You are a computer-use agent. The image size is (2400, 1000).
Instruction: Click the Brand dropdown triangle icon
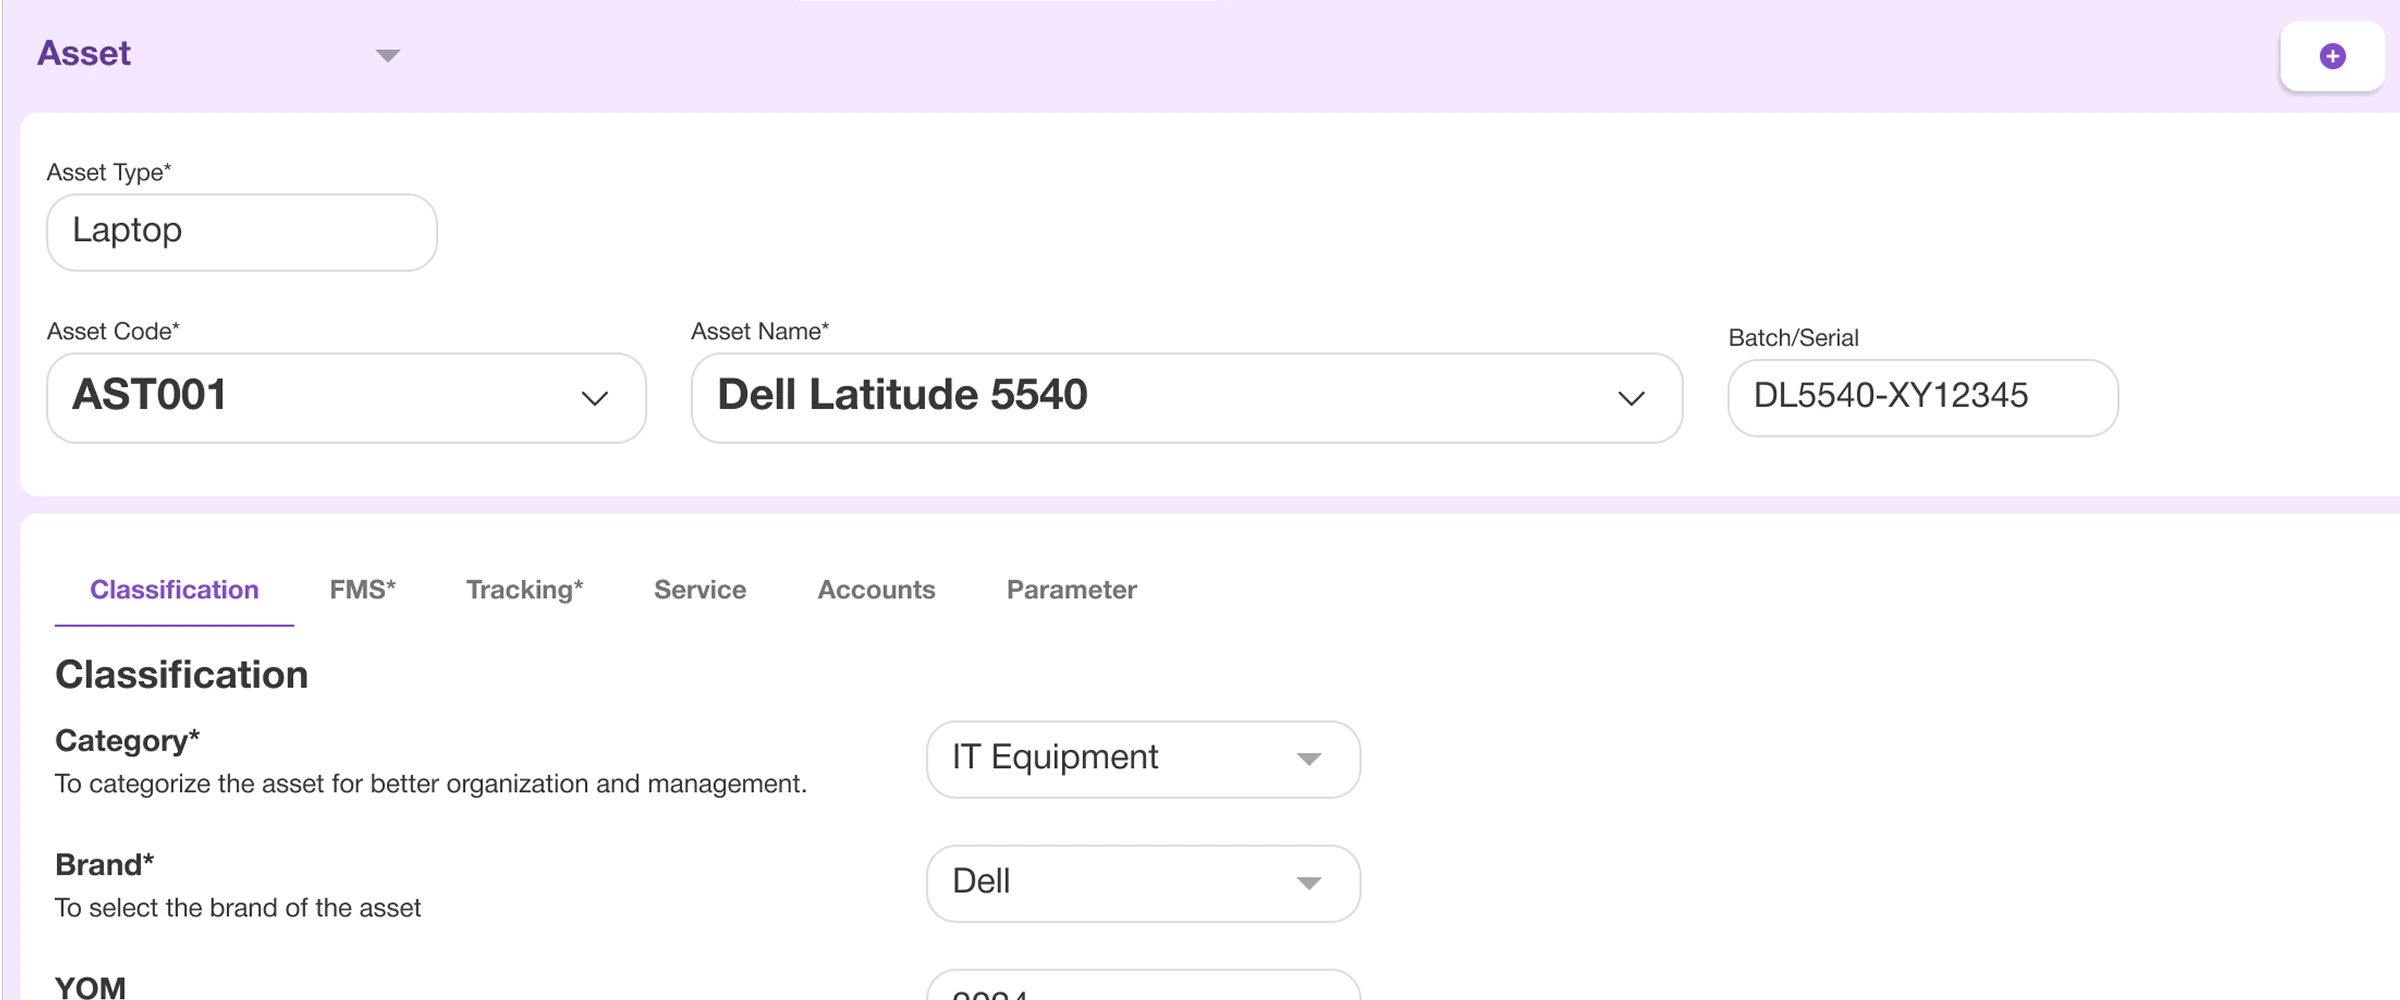[1309, 883]
